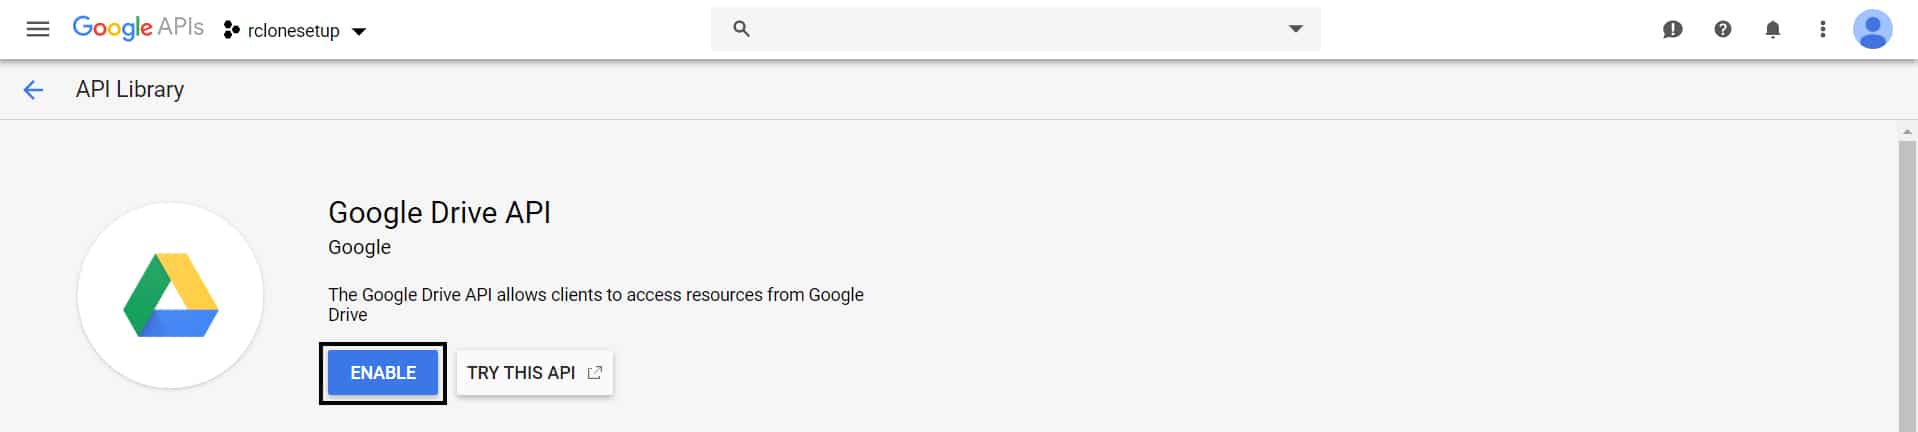Click the Google publisher name

point(359,247)
